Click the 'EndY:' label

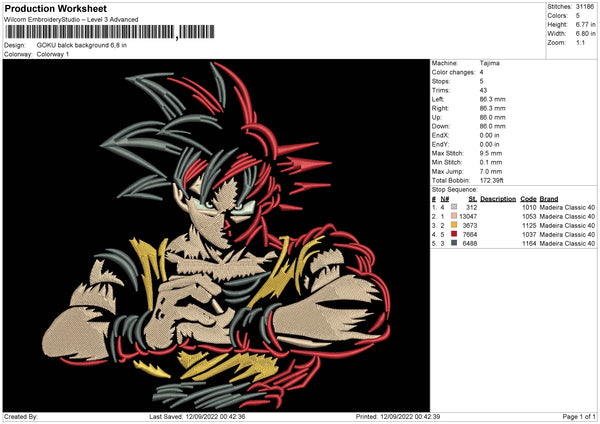pyautogui.click(x=440, y=144)
